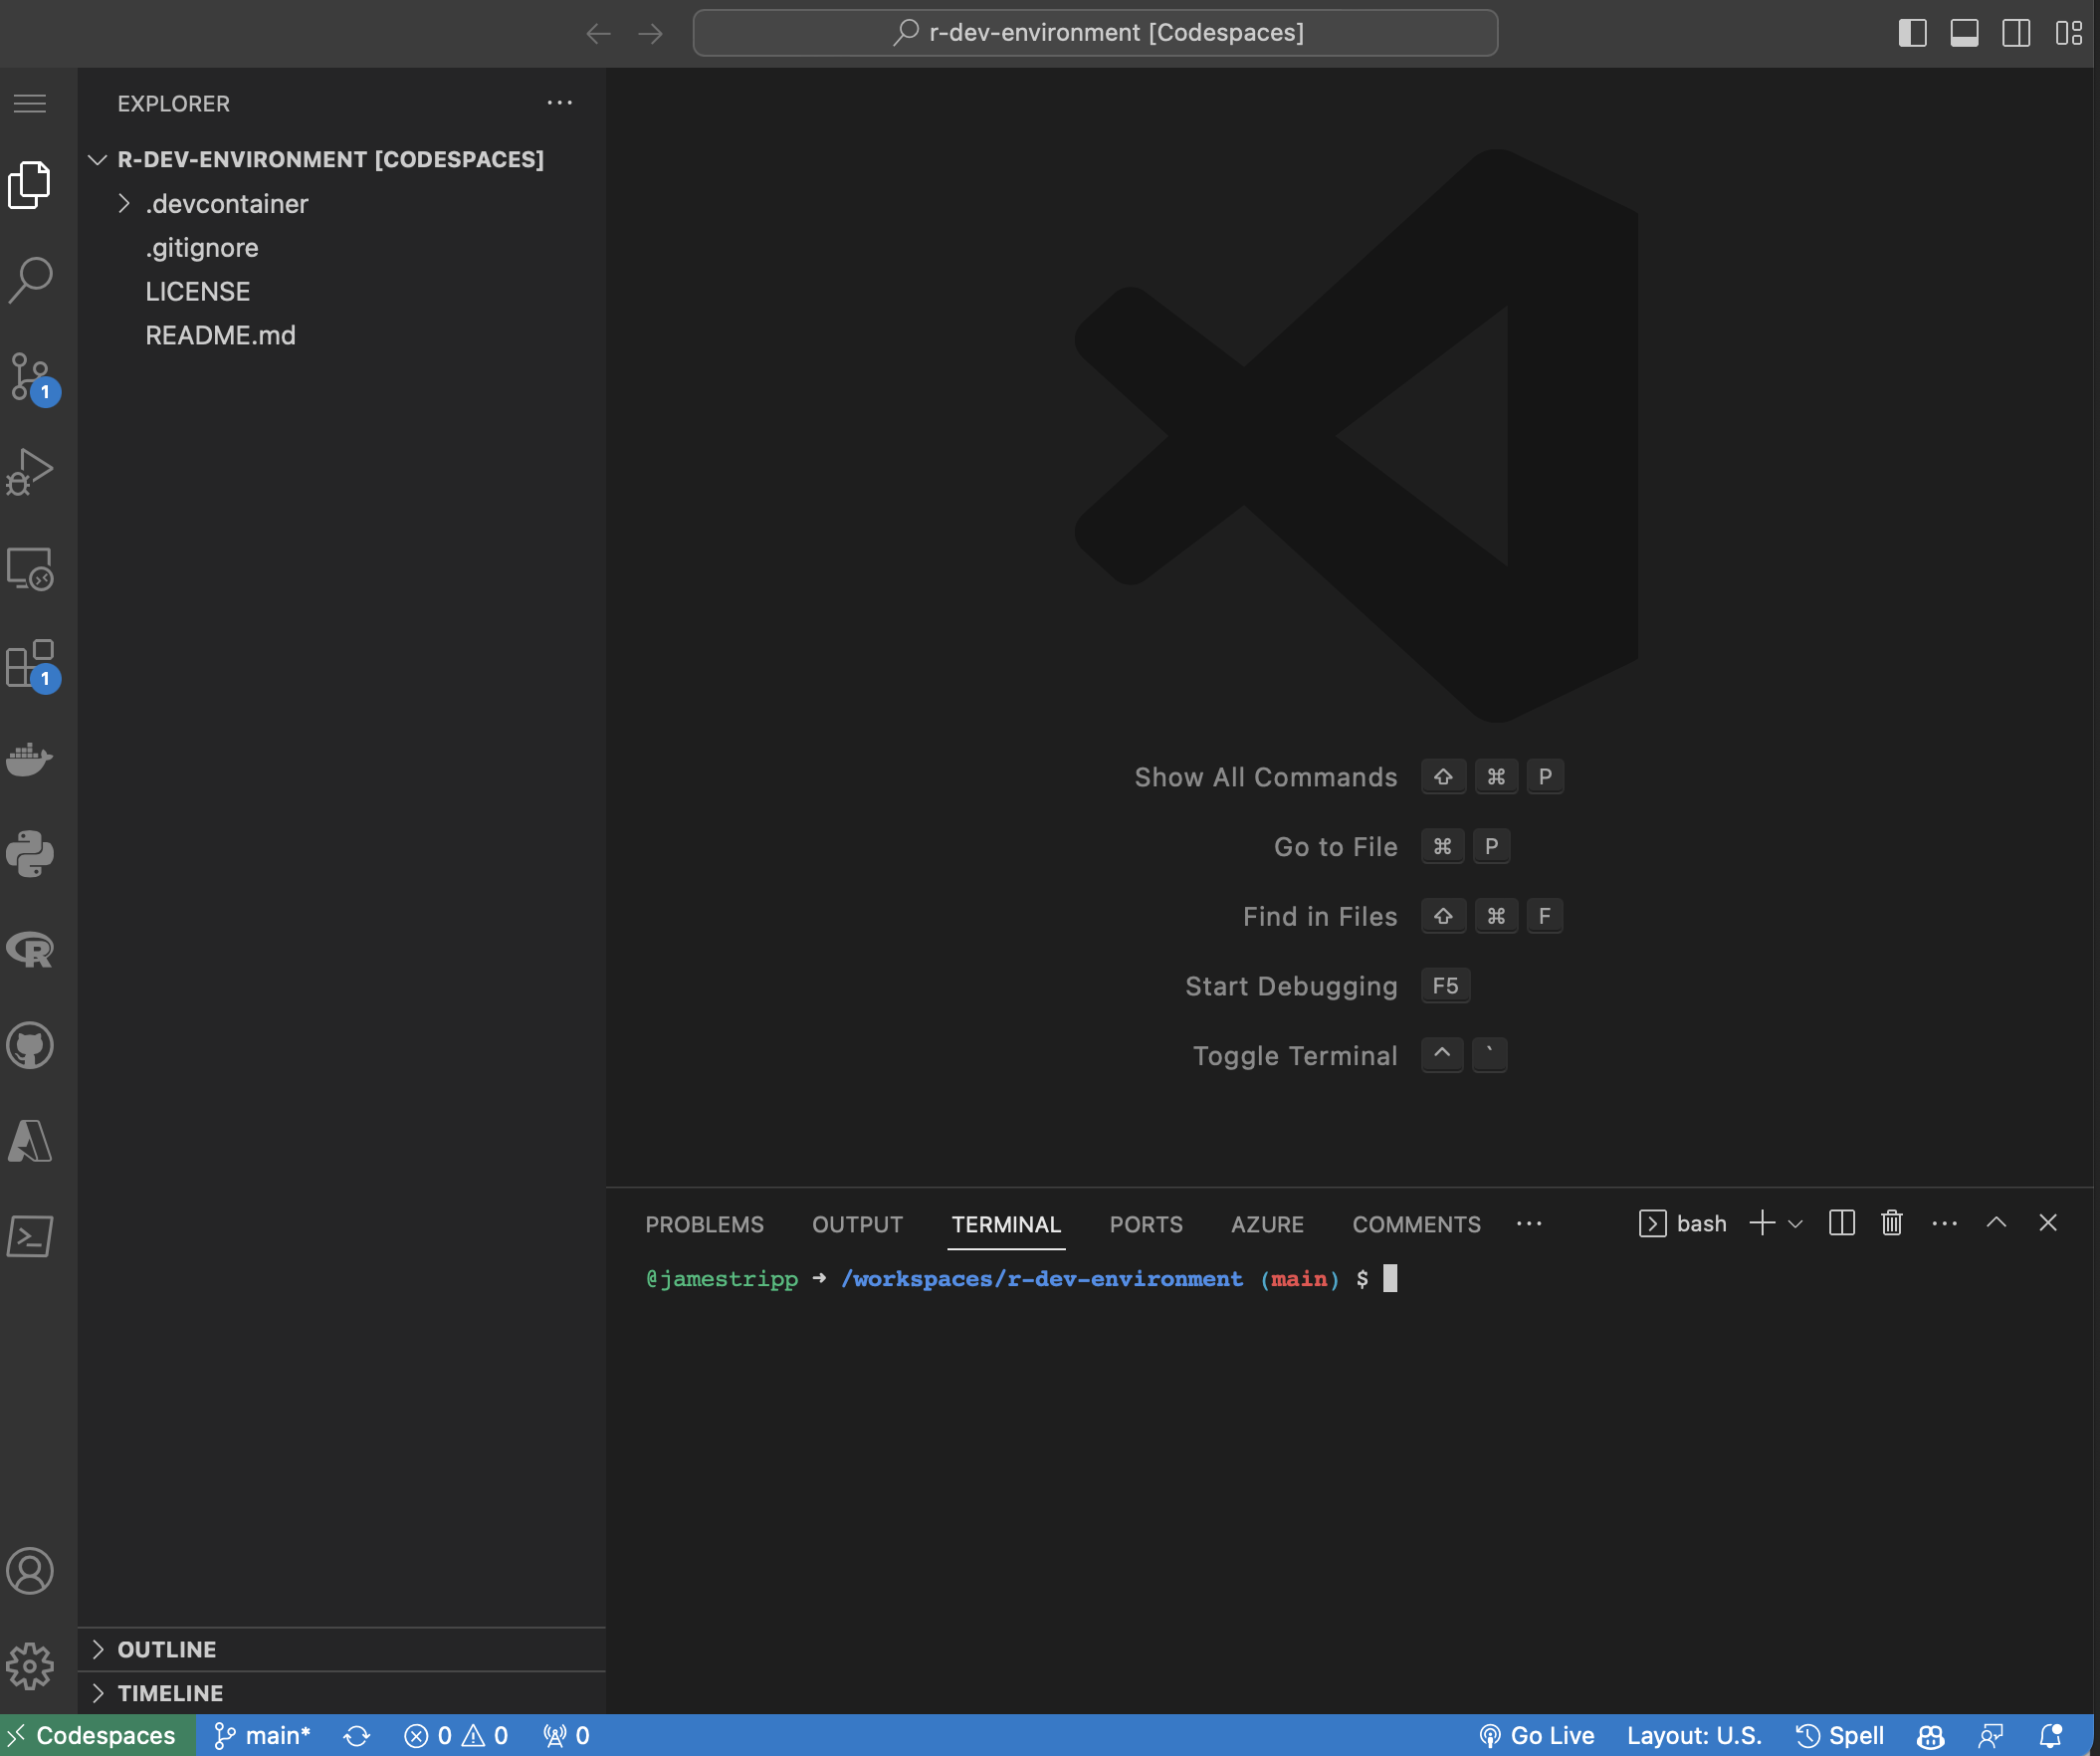Open the Extensions view

[30, 664]
